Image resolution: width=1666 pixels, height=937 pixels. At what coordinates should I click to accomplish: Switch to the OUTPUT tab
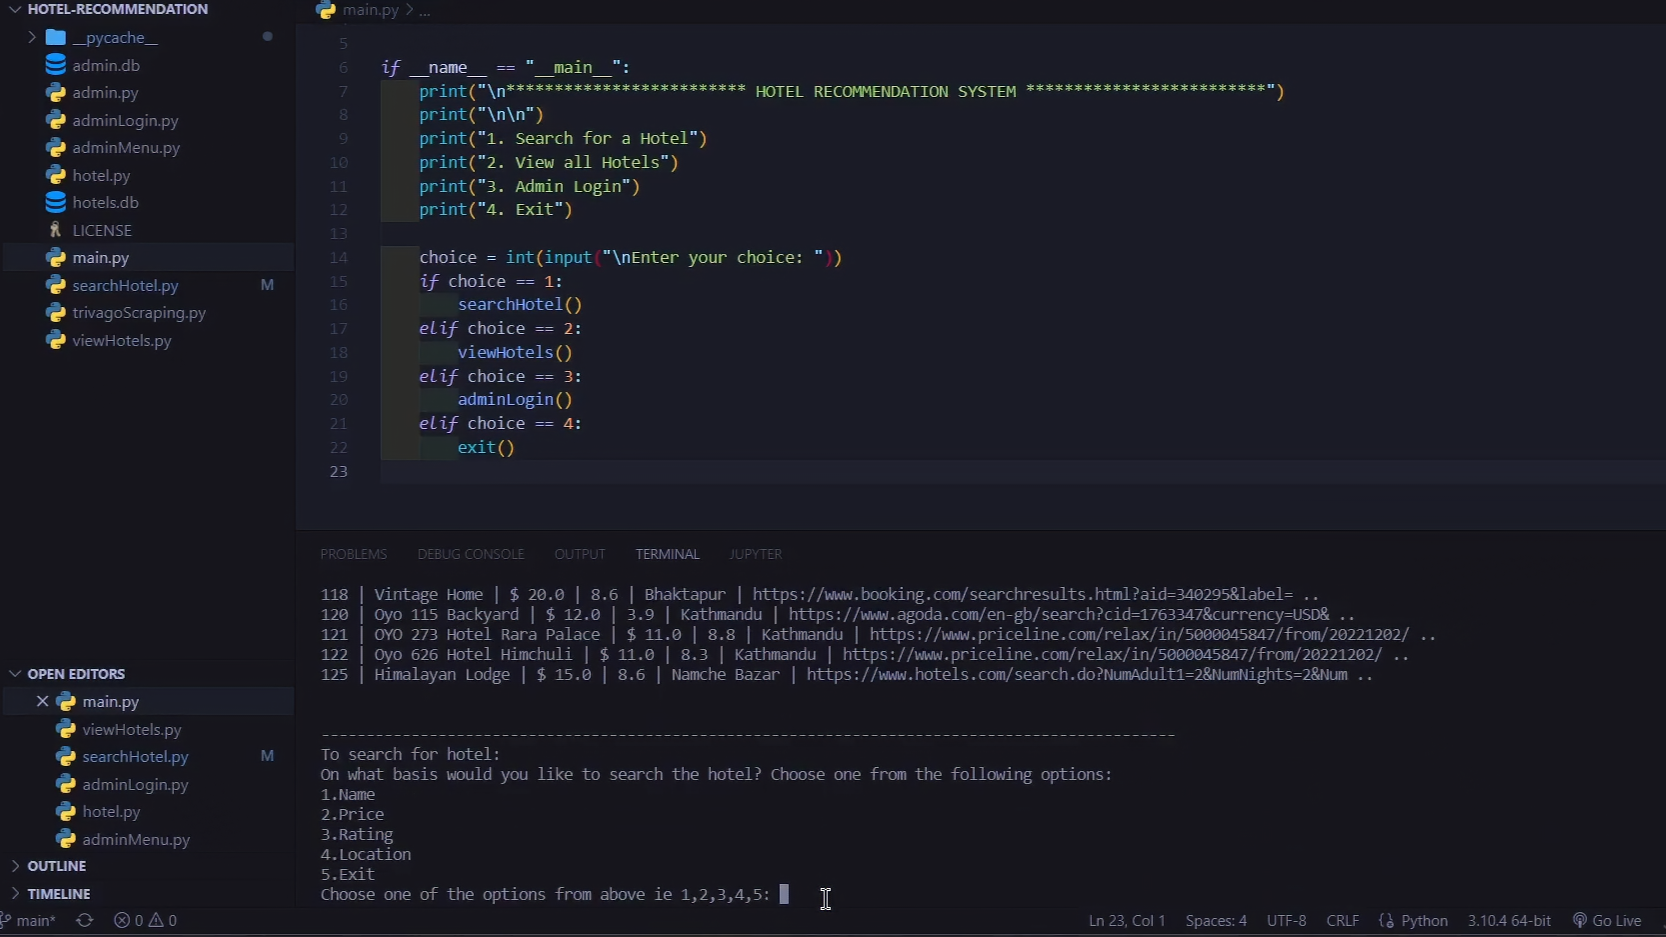click(580, 554)
